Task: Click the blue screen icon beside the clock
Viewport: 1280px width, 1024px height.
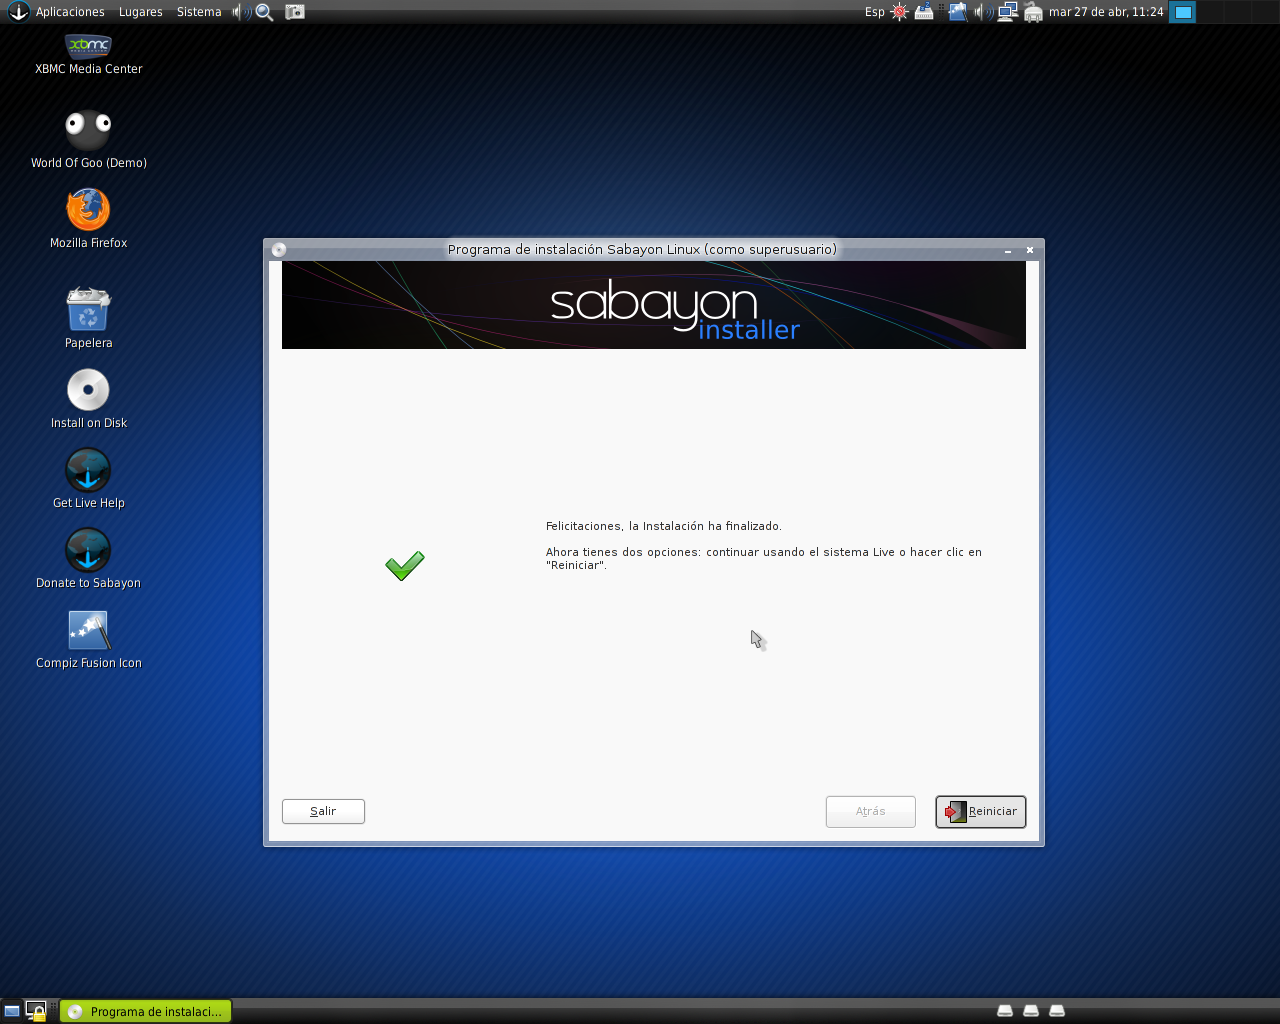Action: click(x=1183, y=12)
